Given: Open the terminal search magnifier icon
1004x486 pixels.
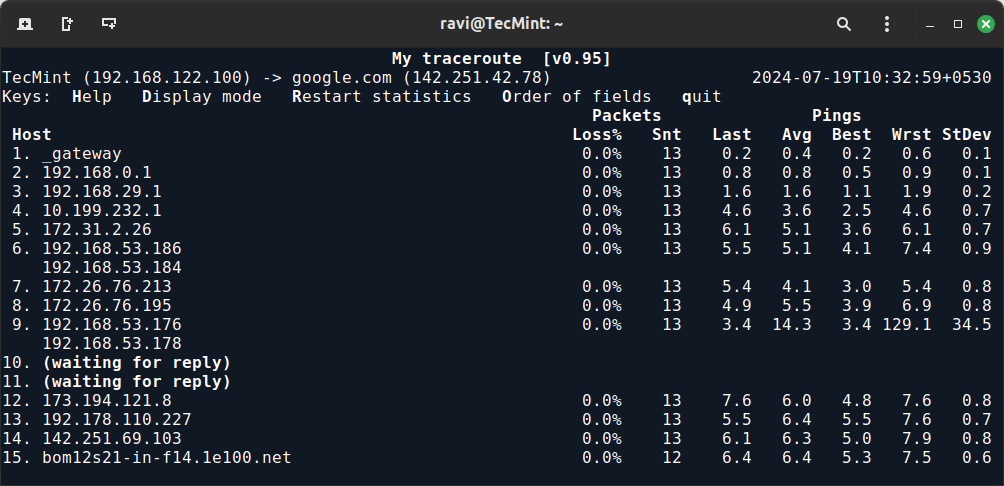Looking at the screenshot, I should point(844,24).
